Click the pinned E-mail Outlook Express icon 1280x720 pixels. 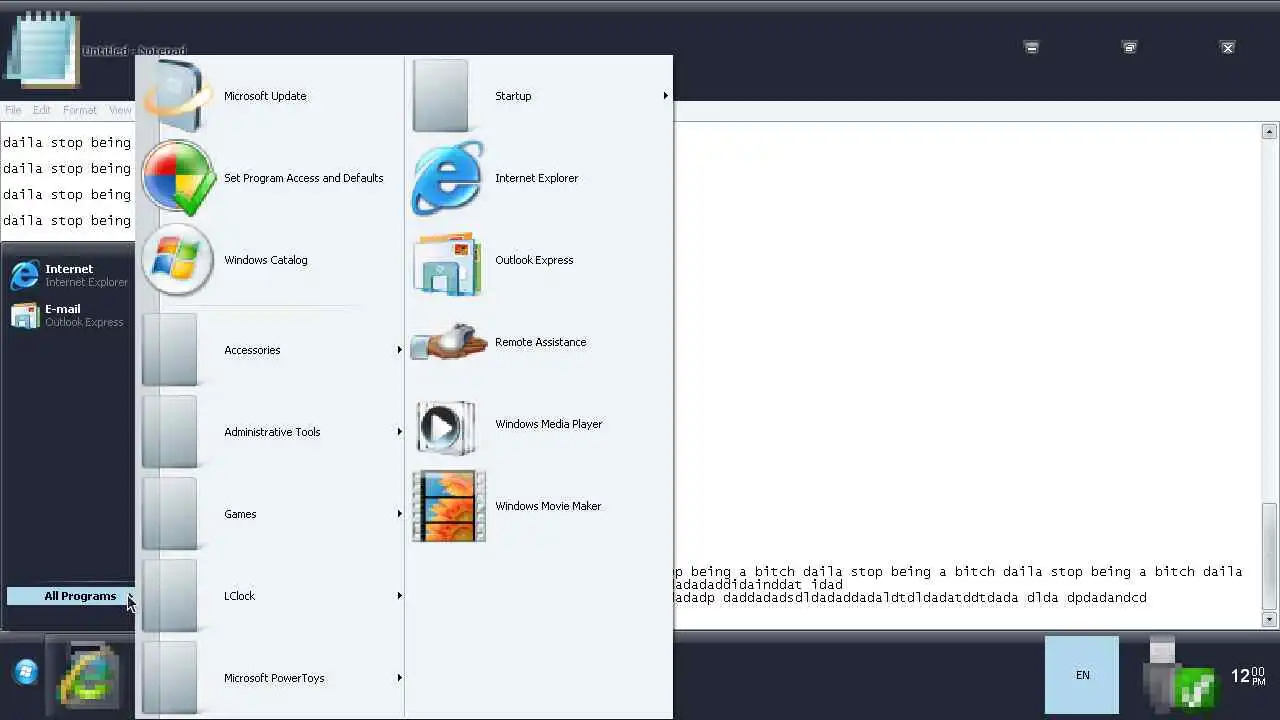pos(24,315)
